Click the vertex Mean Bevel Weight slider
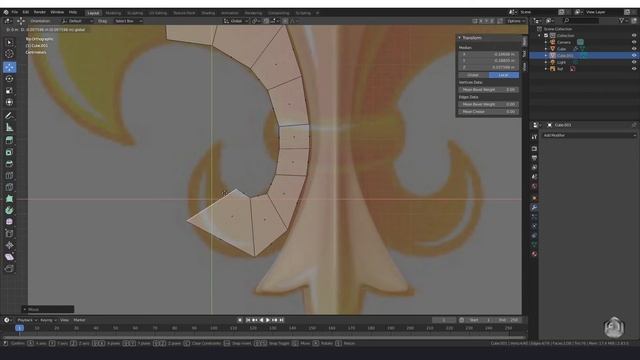 coord(489,89)
